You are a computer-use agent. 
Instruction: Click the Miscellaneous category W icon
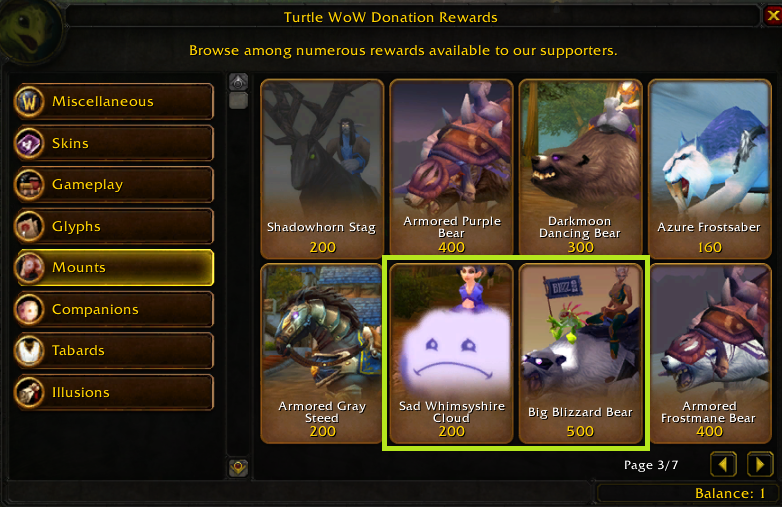29,102
